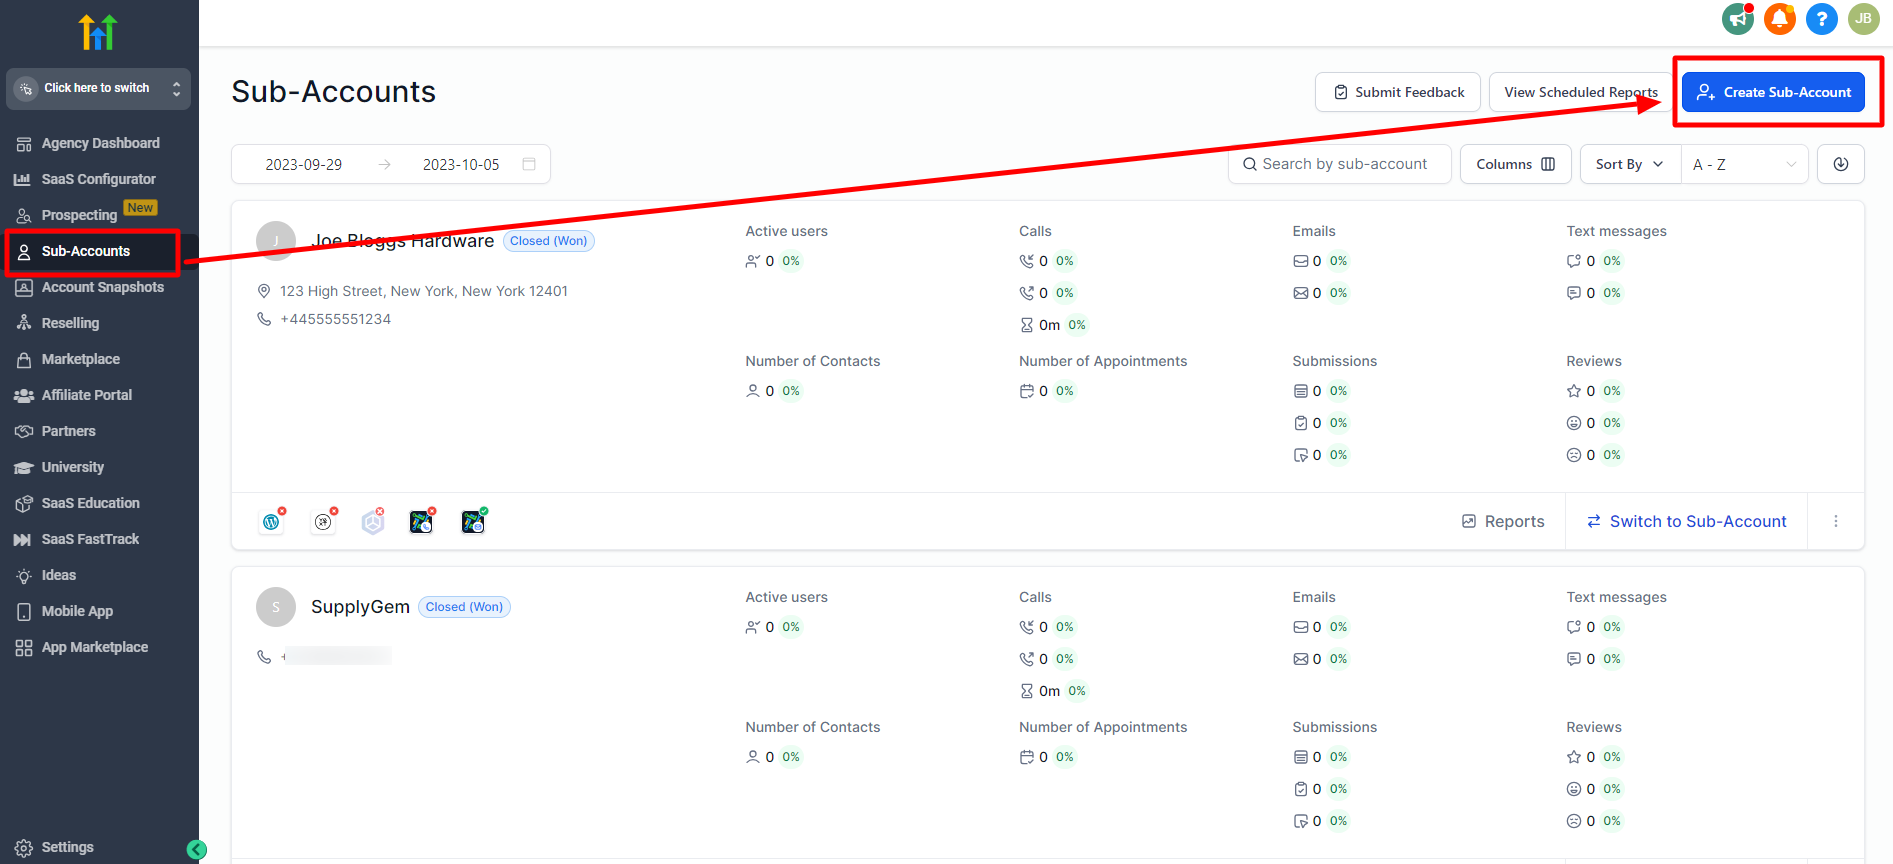This screenshot has width=1893, height=864.
Task: Click the download export icon button
Action: [1840, 164]
